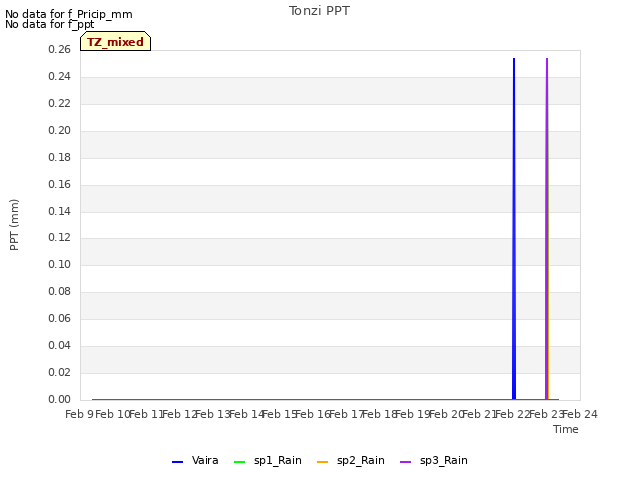Screen dimensions: 640x480
Task: Click the Feb 16 x-axis tick label
Action: (313, 414)
